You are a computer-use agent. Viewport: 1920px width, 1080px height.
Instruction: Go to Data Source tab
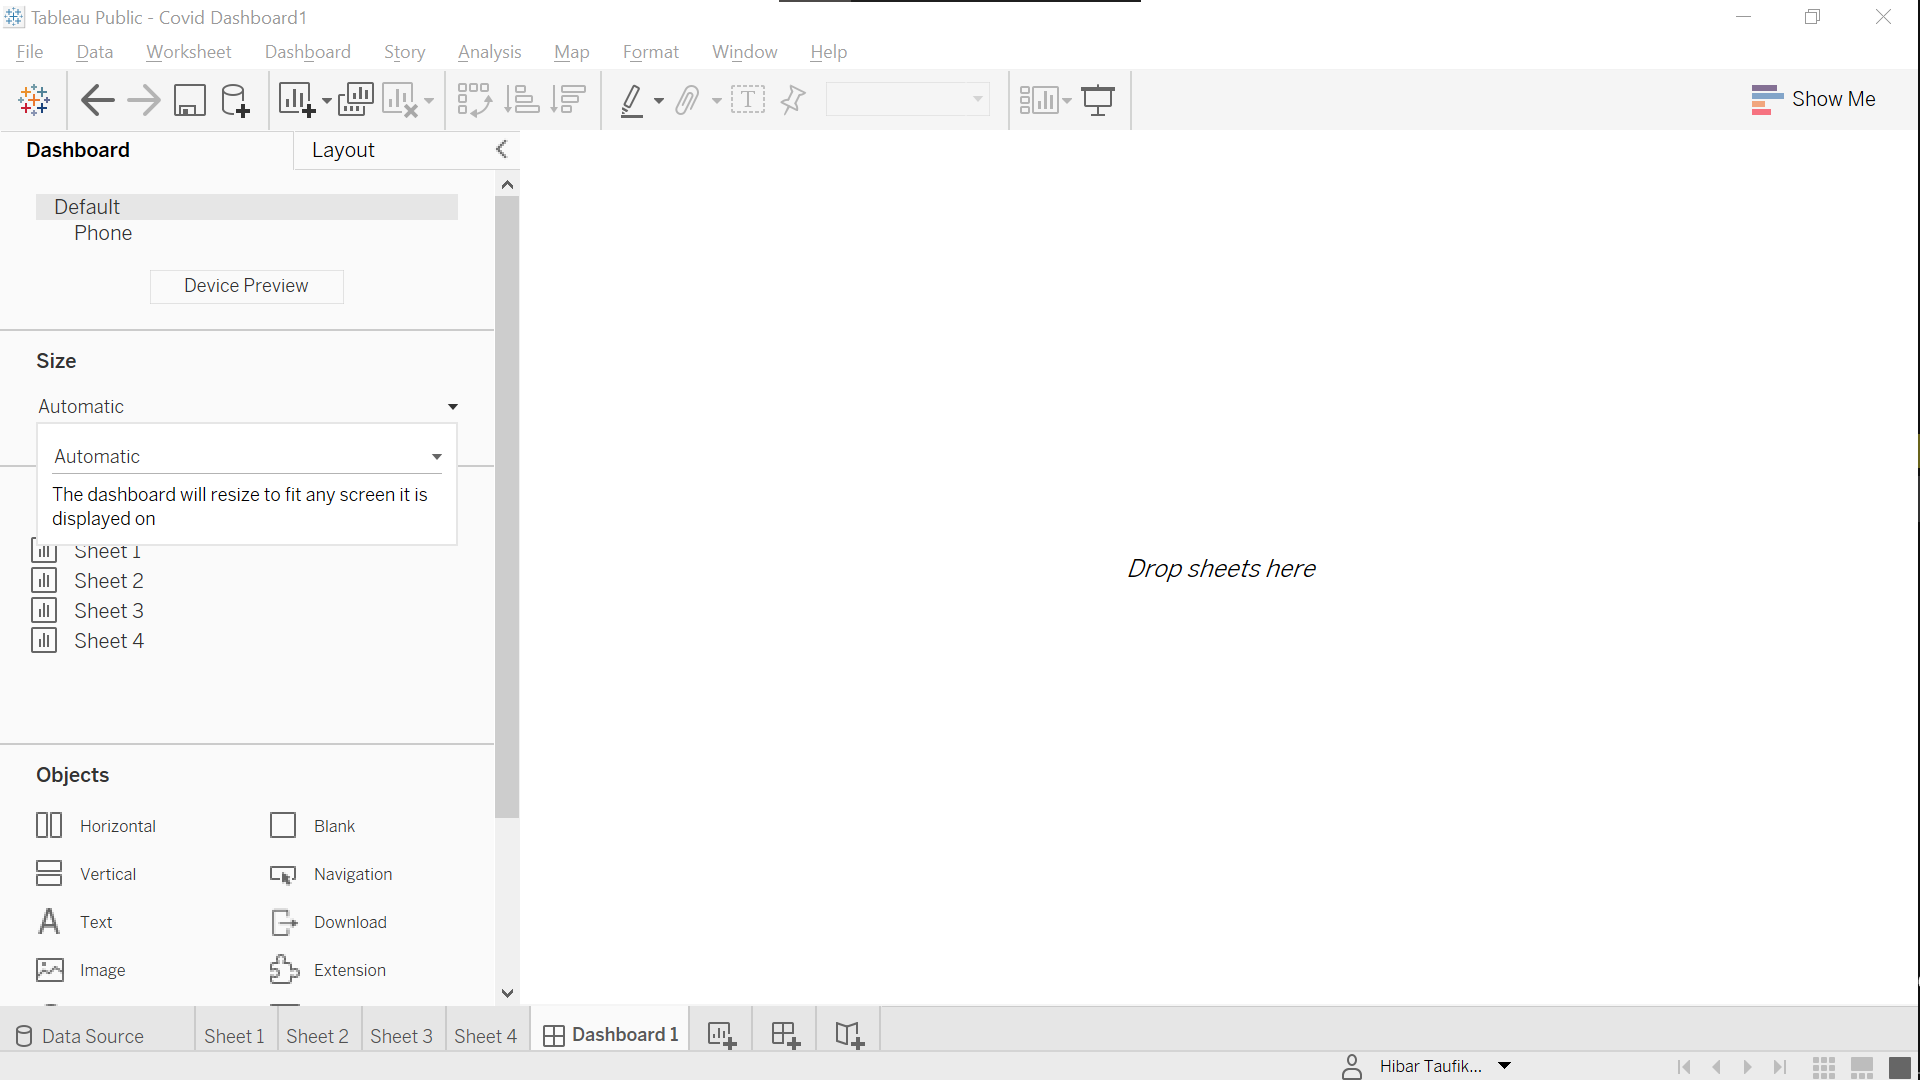[80, 1036]
